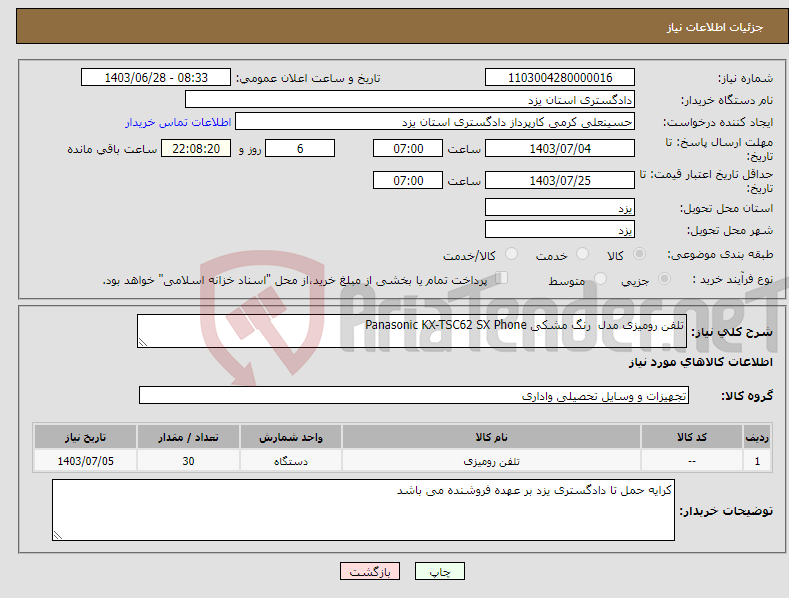The image size is (789, 598).
Task: Click the unit cell دستگاه
Action: 290,461
